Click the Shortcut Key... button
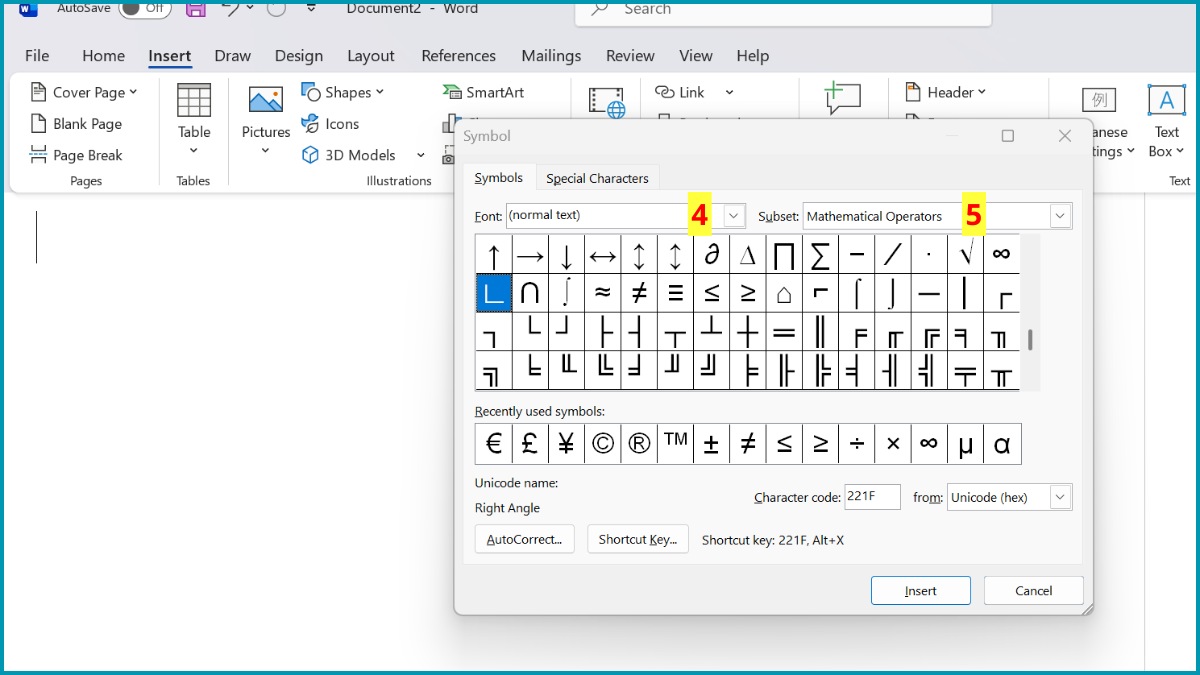Screen dimensions: 1200x675 tap(637, 540)
